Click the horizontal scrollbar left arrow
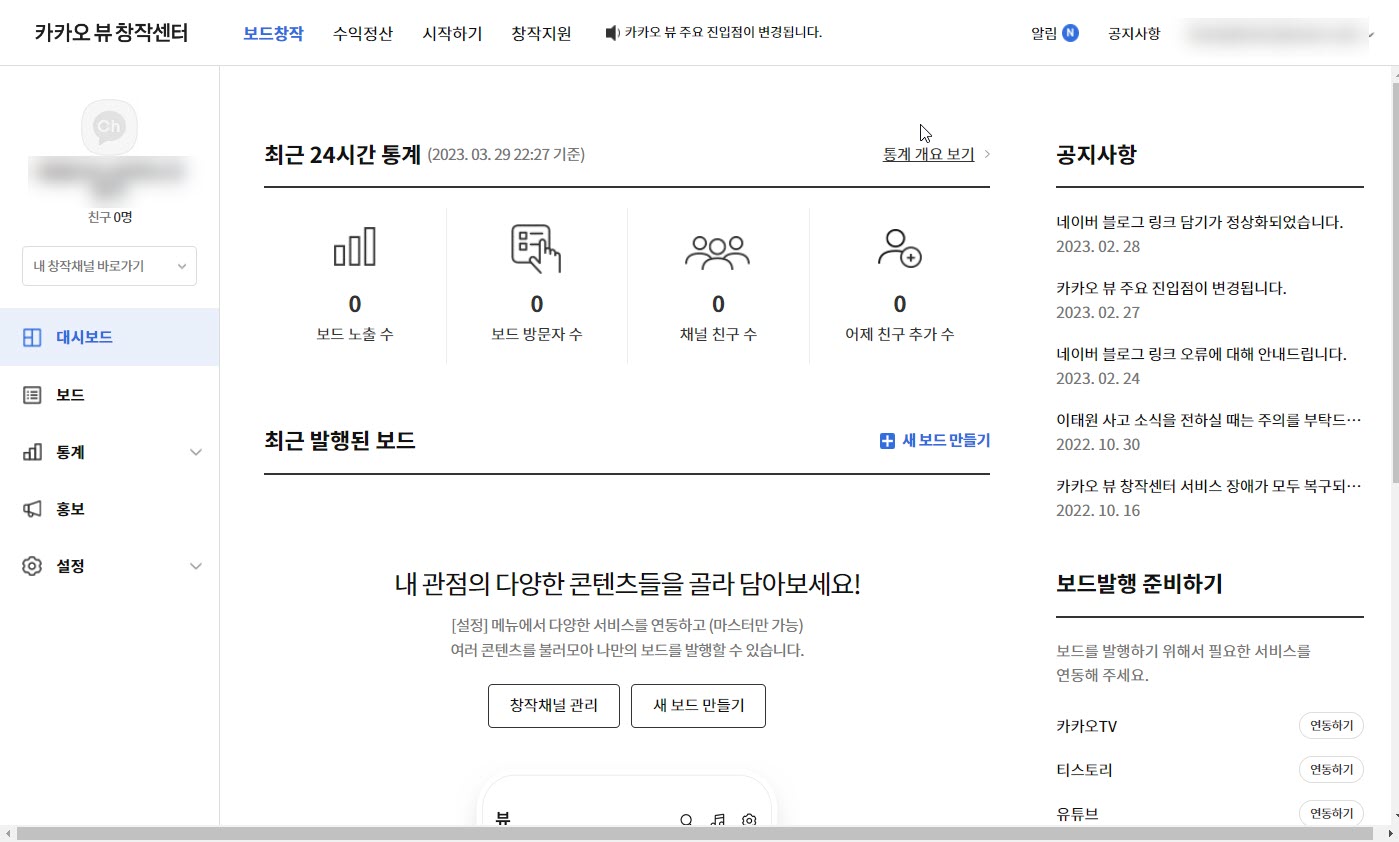 7,834
